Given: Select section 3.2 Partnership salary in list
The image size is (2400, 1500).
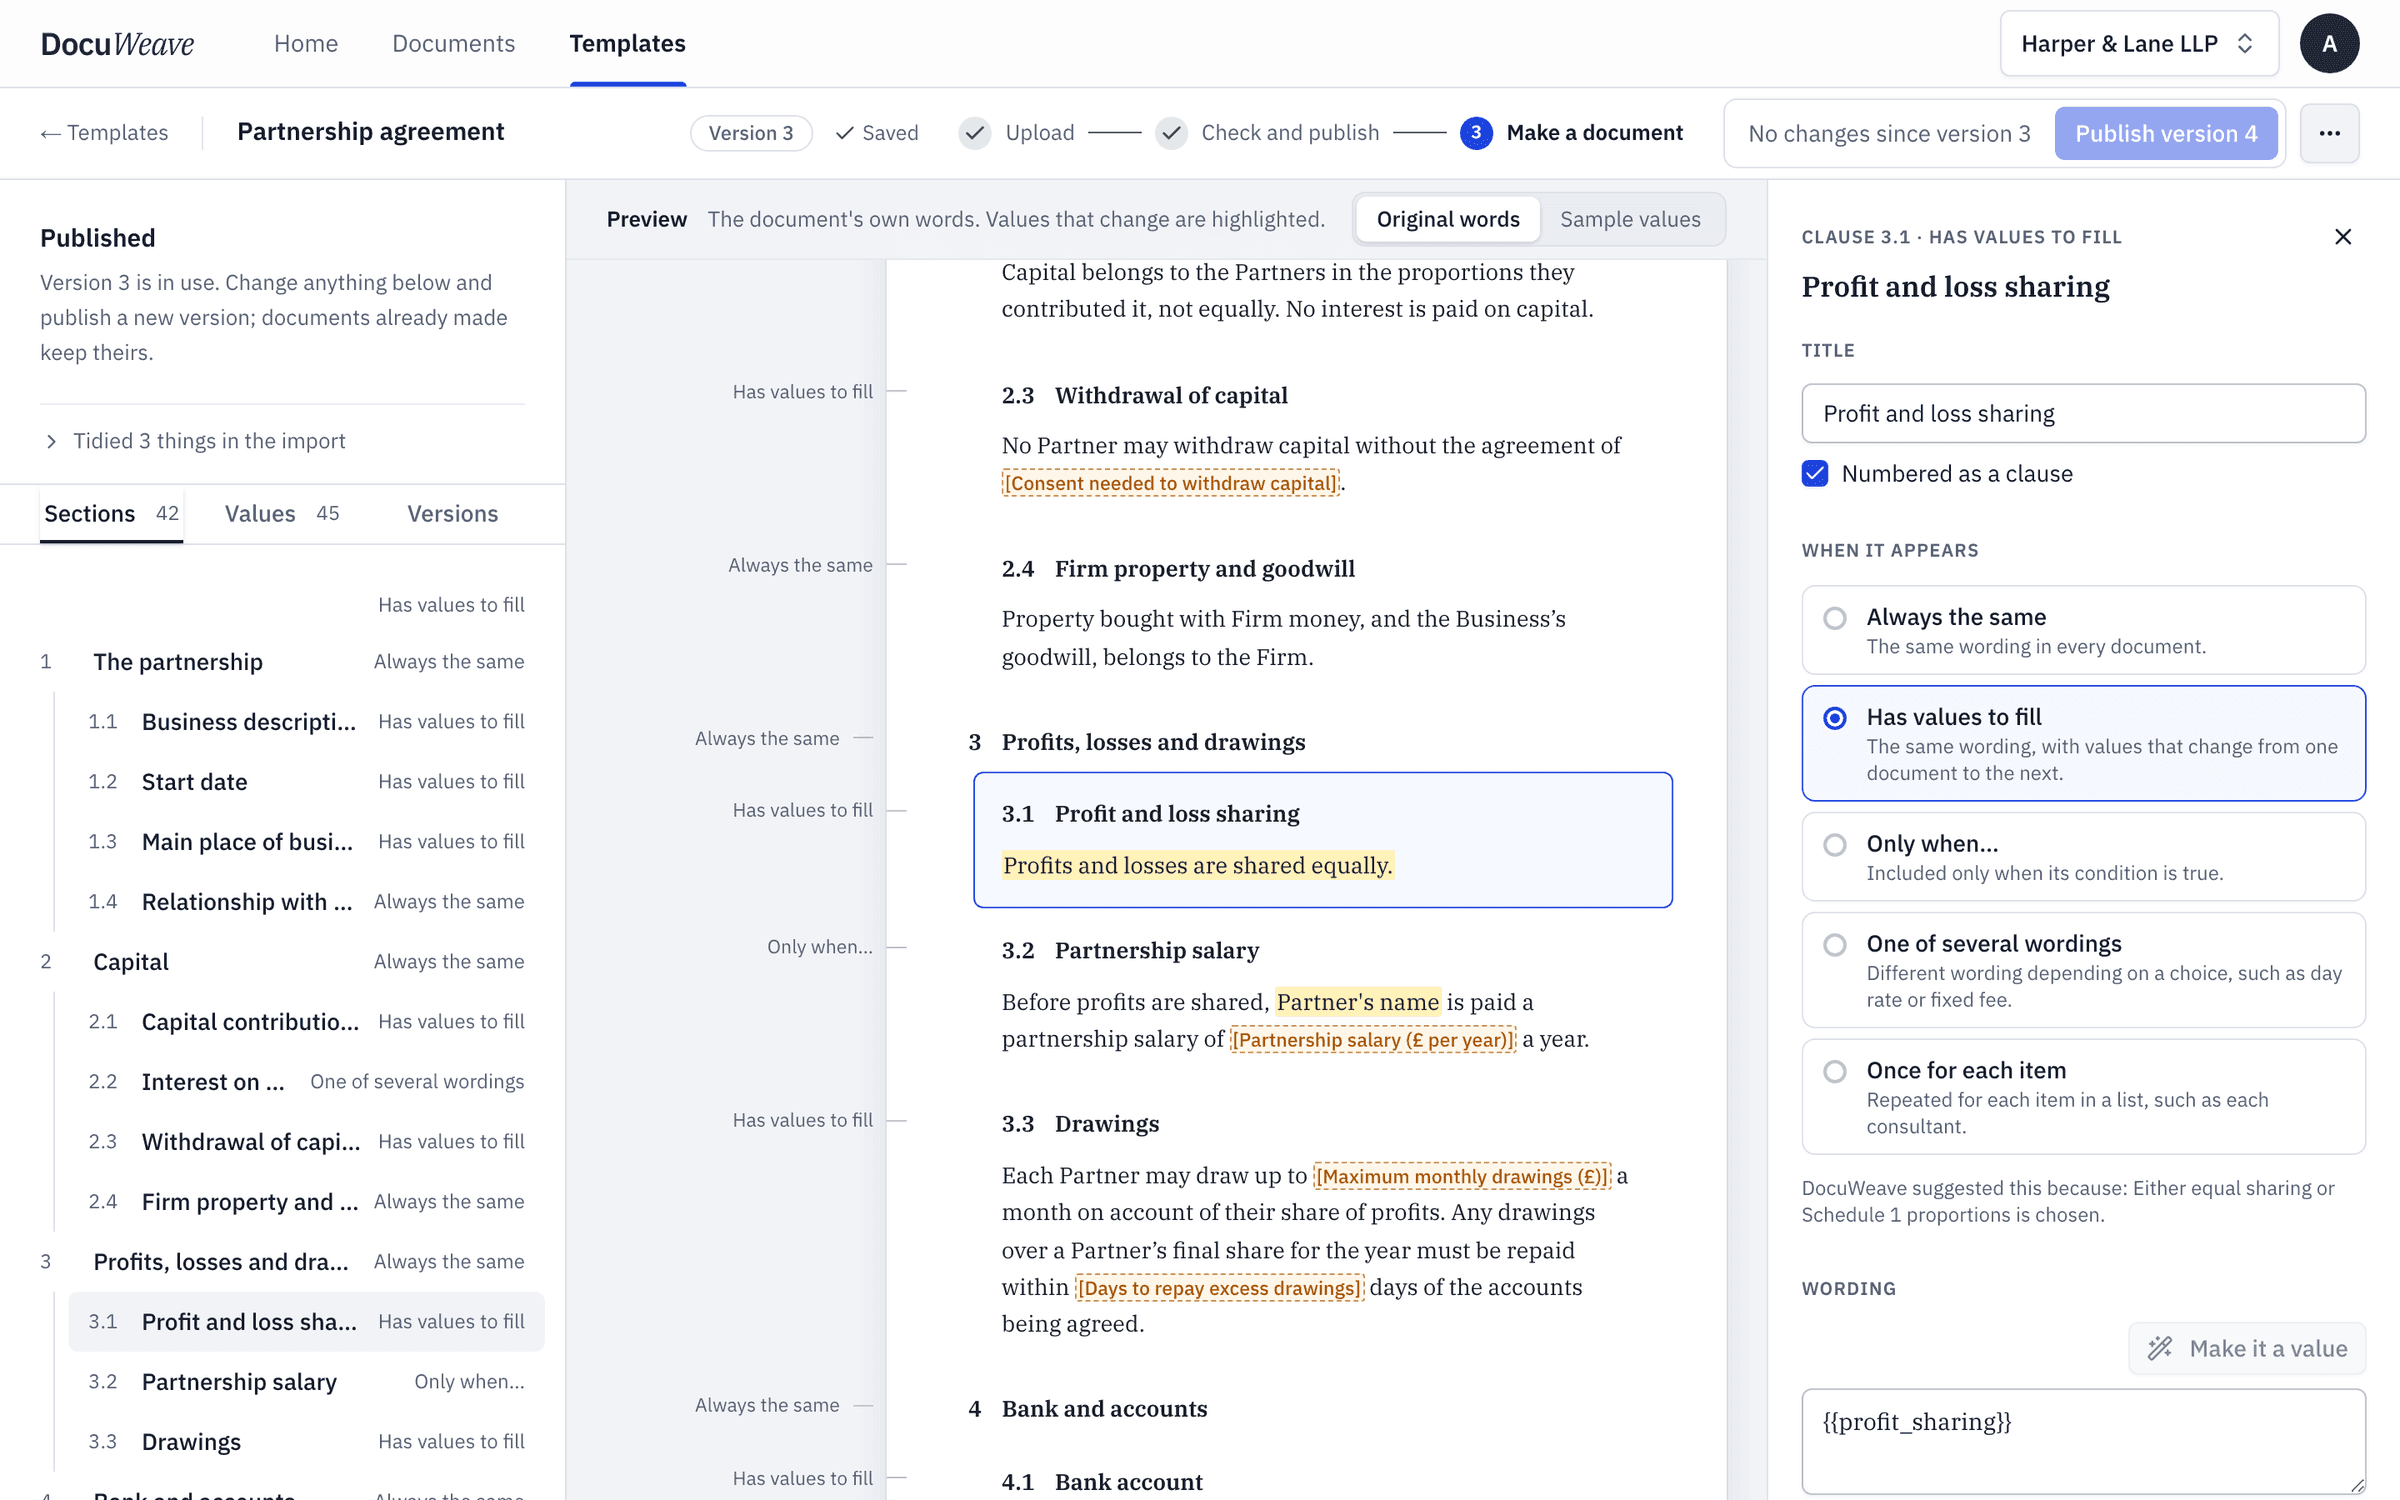Looking at the screenshot, I should (306, 1381).
